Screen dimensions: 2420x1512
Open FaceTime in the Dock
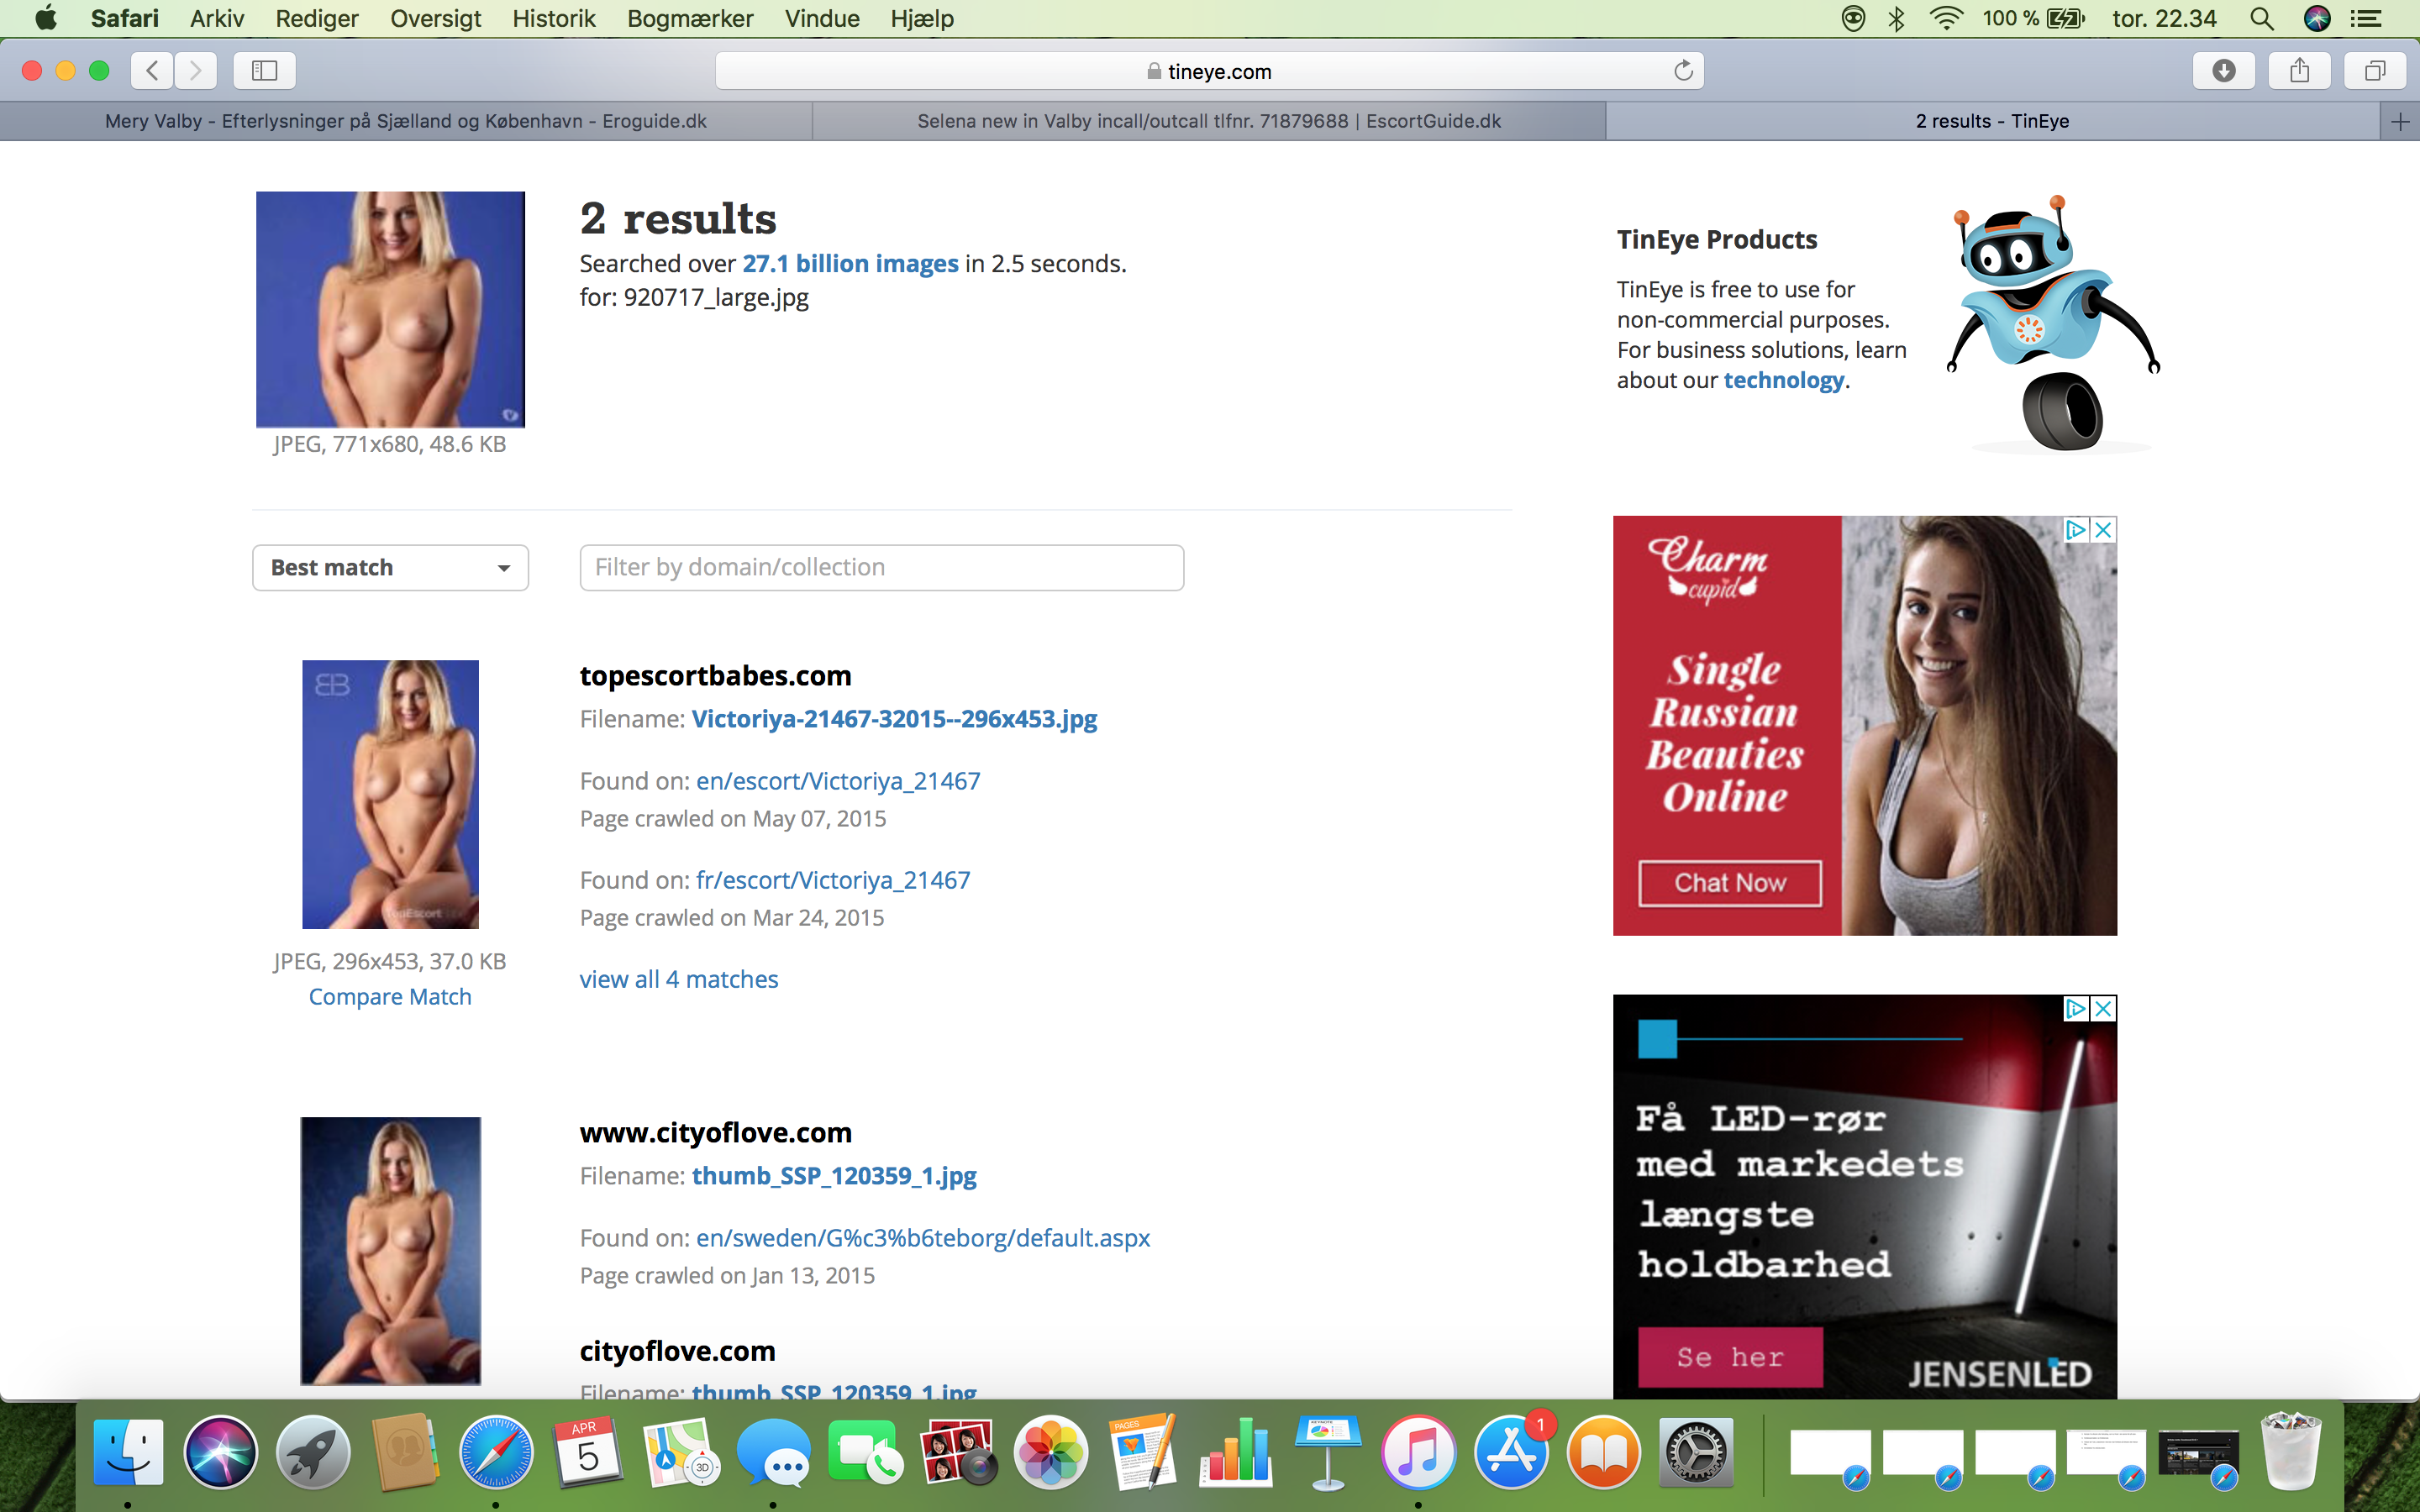point(865,1452)
